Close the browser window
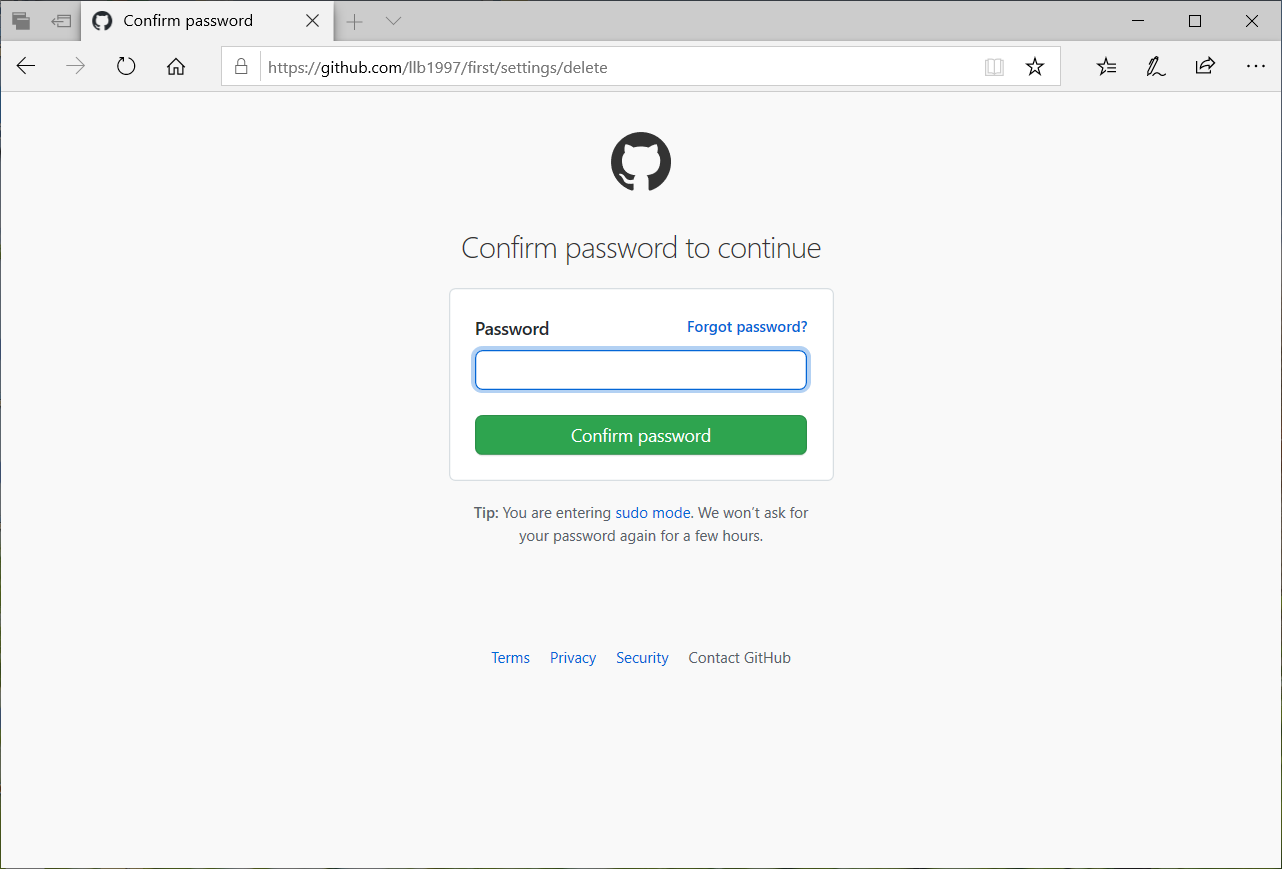Screen dimensions: 1282x869 click(1252, 20)
